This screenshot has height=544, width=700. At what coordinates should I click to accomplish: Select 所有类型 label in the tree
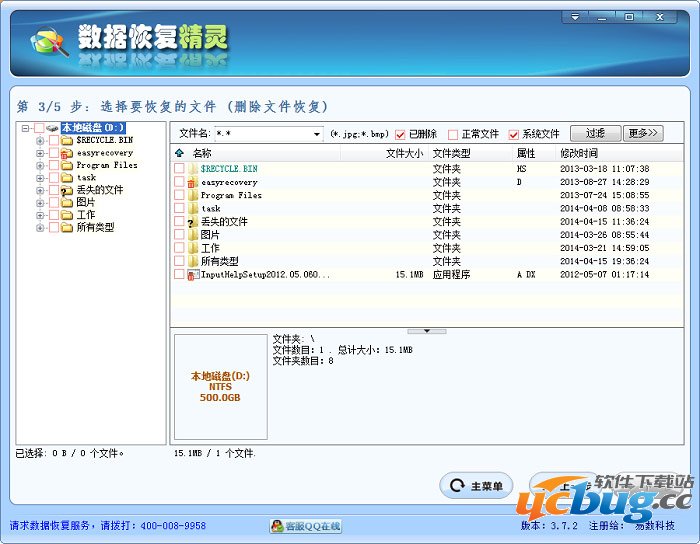pos(95,228)
